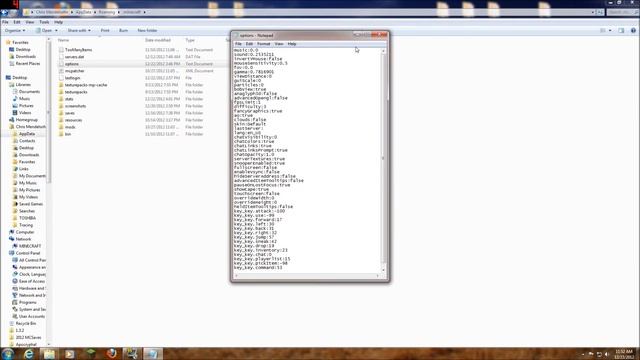Image resolution: width=640 pixels, height=360 pixels.
Task: Select the options text file icon
Action: pyautogui.click(x=61, y=64)
